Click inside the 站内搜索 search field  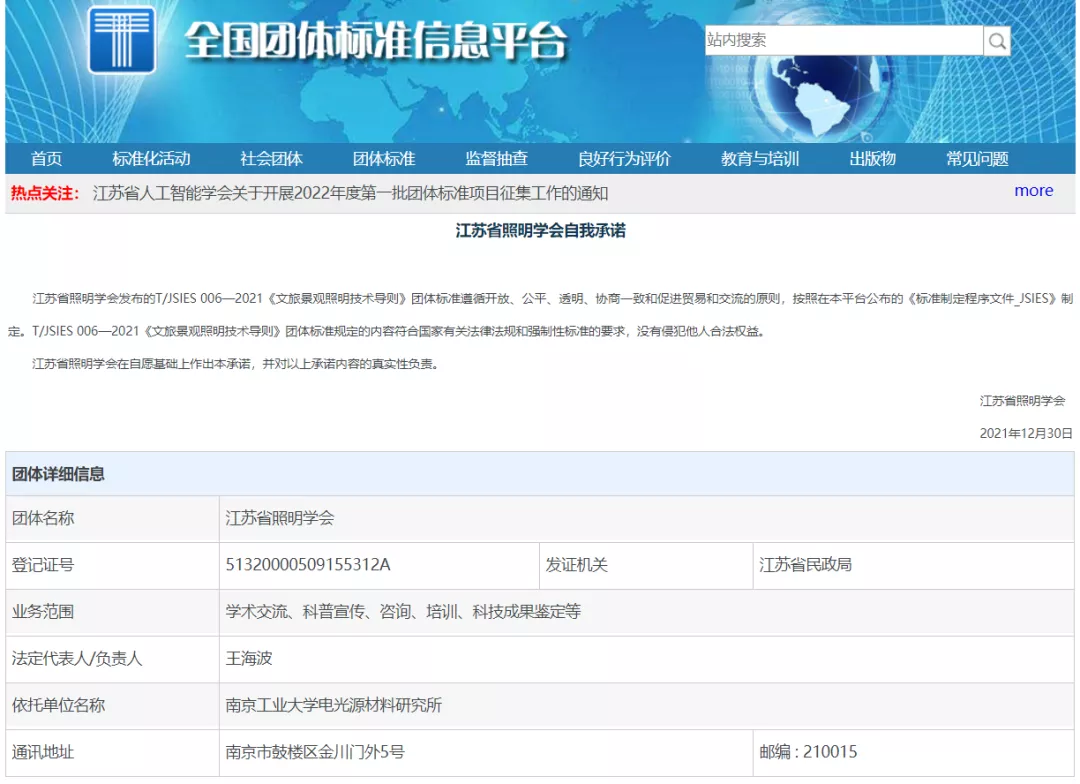(x=840, y=40)
